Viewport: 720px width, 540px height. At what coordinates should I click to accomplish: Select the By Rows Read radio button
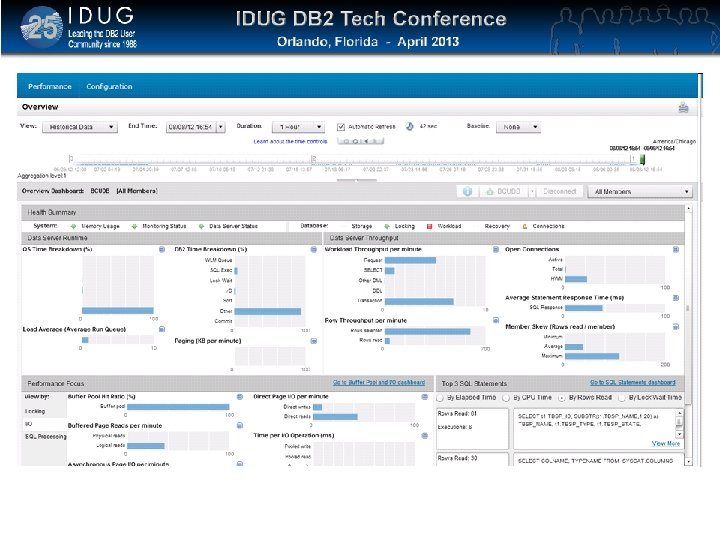coord(562,398)
